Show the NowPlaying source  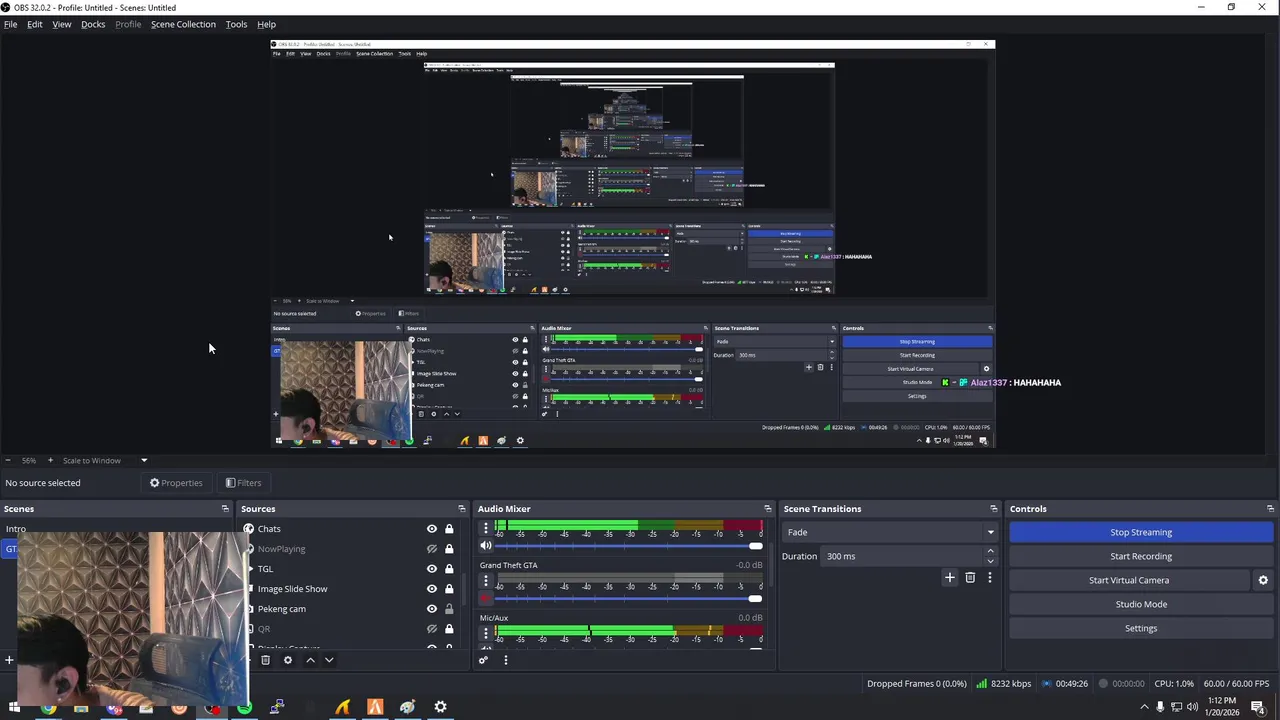coord(432,549)
